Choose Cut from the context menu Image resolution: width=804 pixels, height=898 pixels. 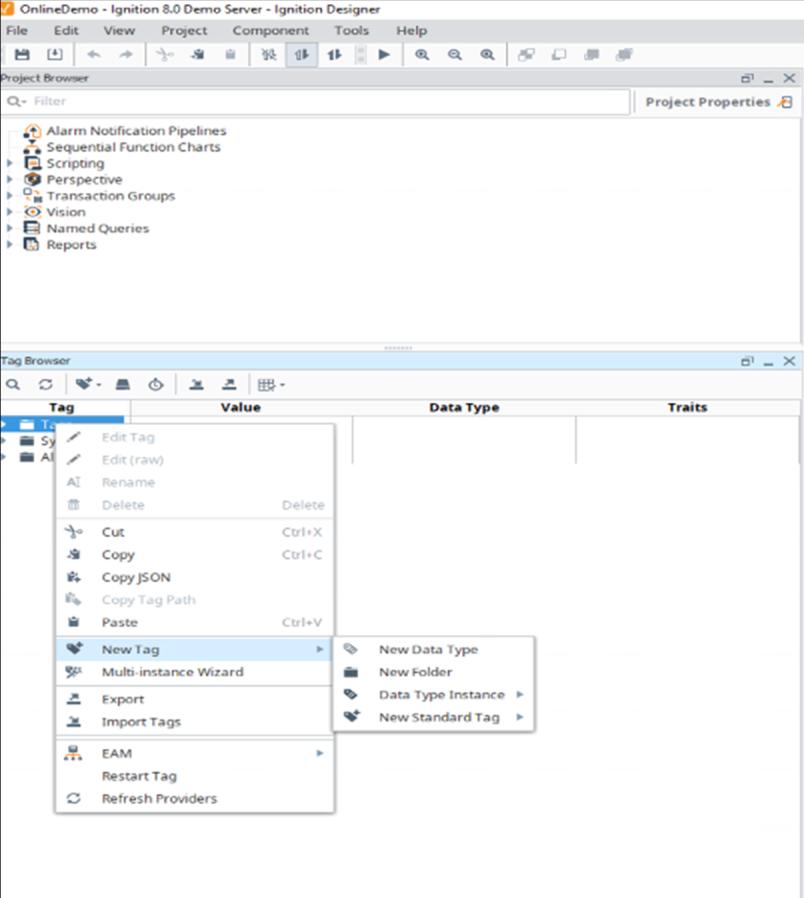[x=195, y=532]
